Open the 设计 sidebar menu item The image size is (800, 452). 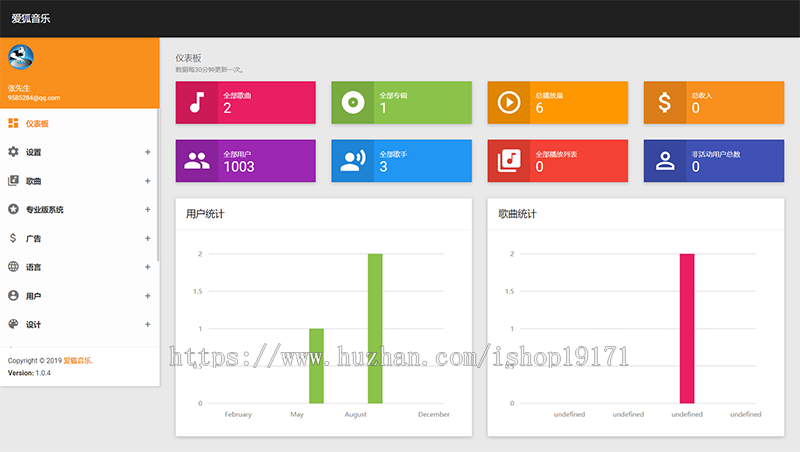click(x=79, y=324)
